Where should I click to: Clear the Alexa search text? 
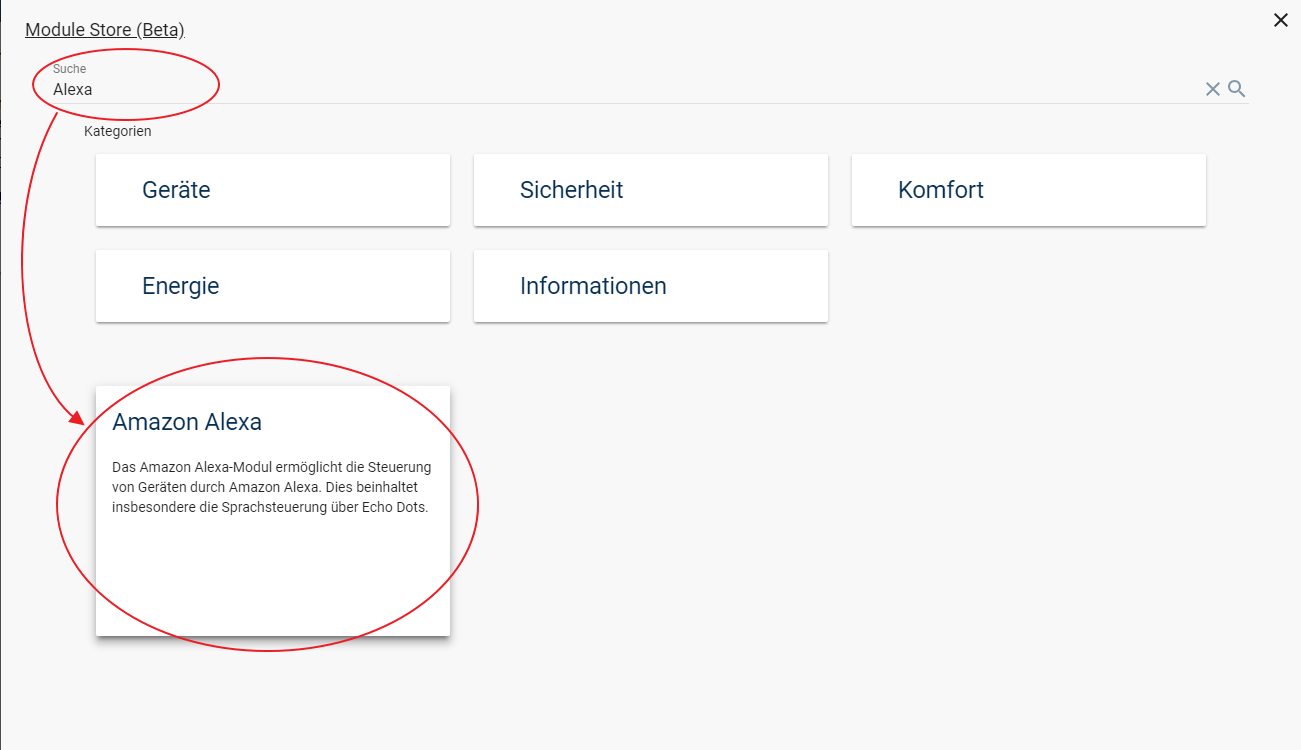(x=1212, y=89)
